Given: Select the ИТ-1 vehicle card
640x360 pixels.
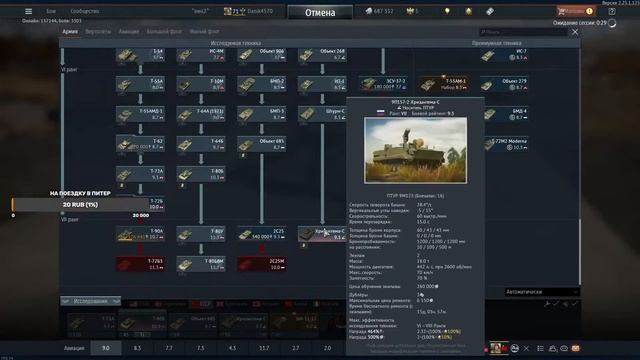Looking at the screenshot, I should [x=322, y=84].
